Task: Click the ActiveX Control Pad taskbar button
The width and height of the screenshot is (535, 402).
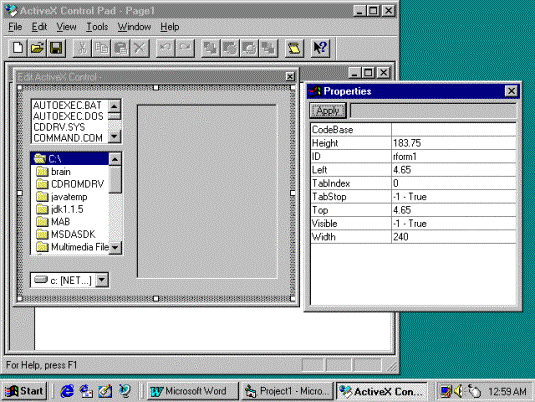Action: click(x=381, y=391)
